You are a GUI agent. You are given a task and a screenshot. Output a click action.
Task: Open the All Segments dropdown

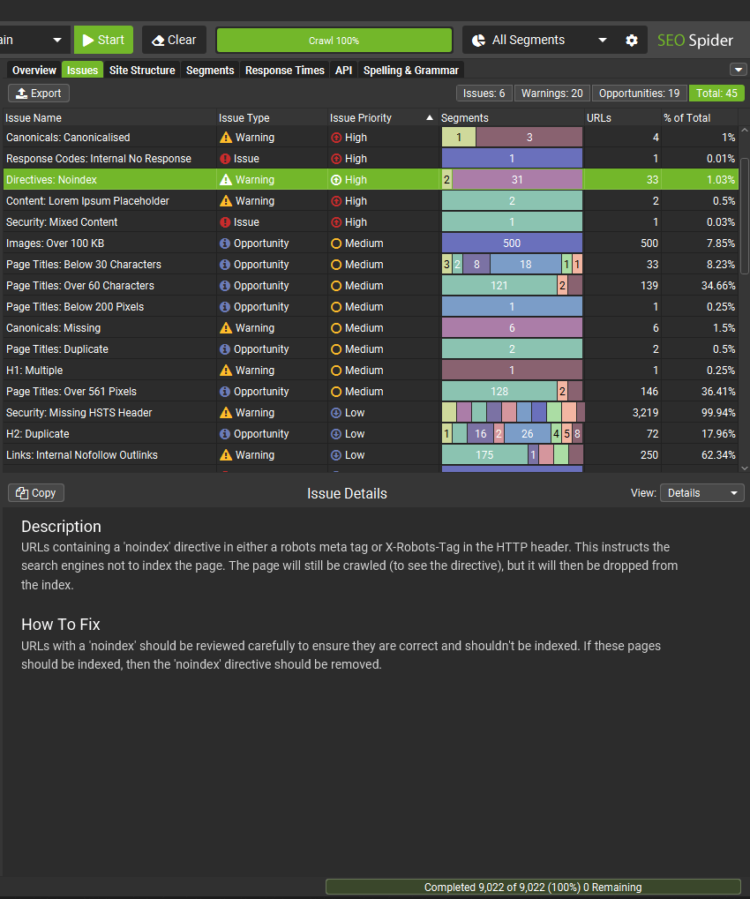pyautogui.click(x=540, y=40)
